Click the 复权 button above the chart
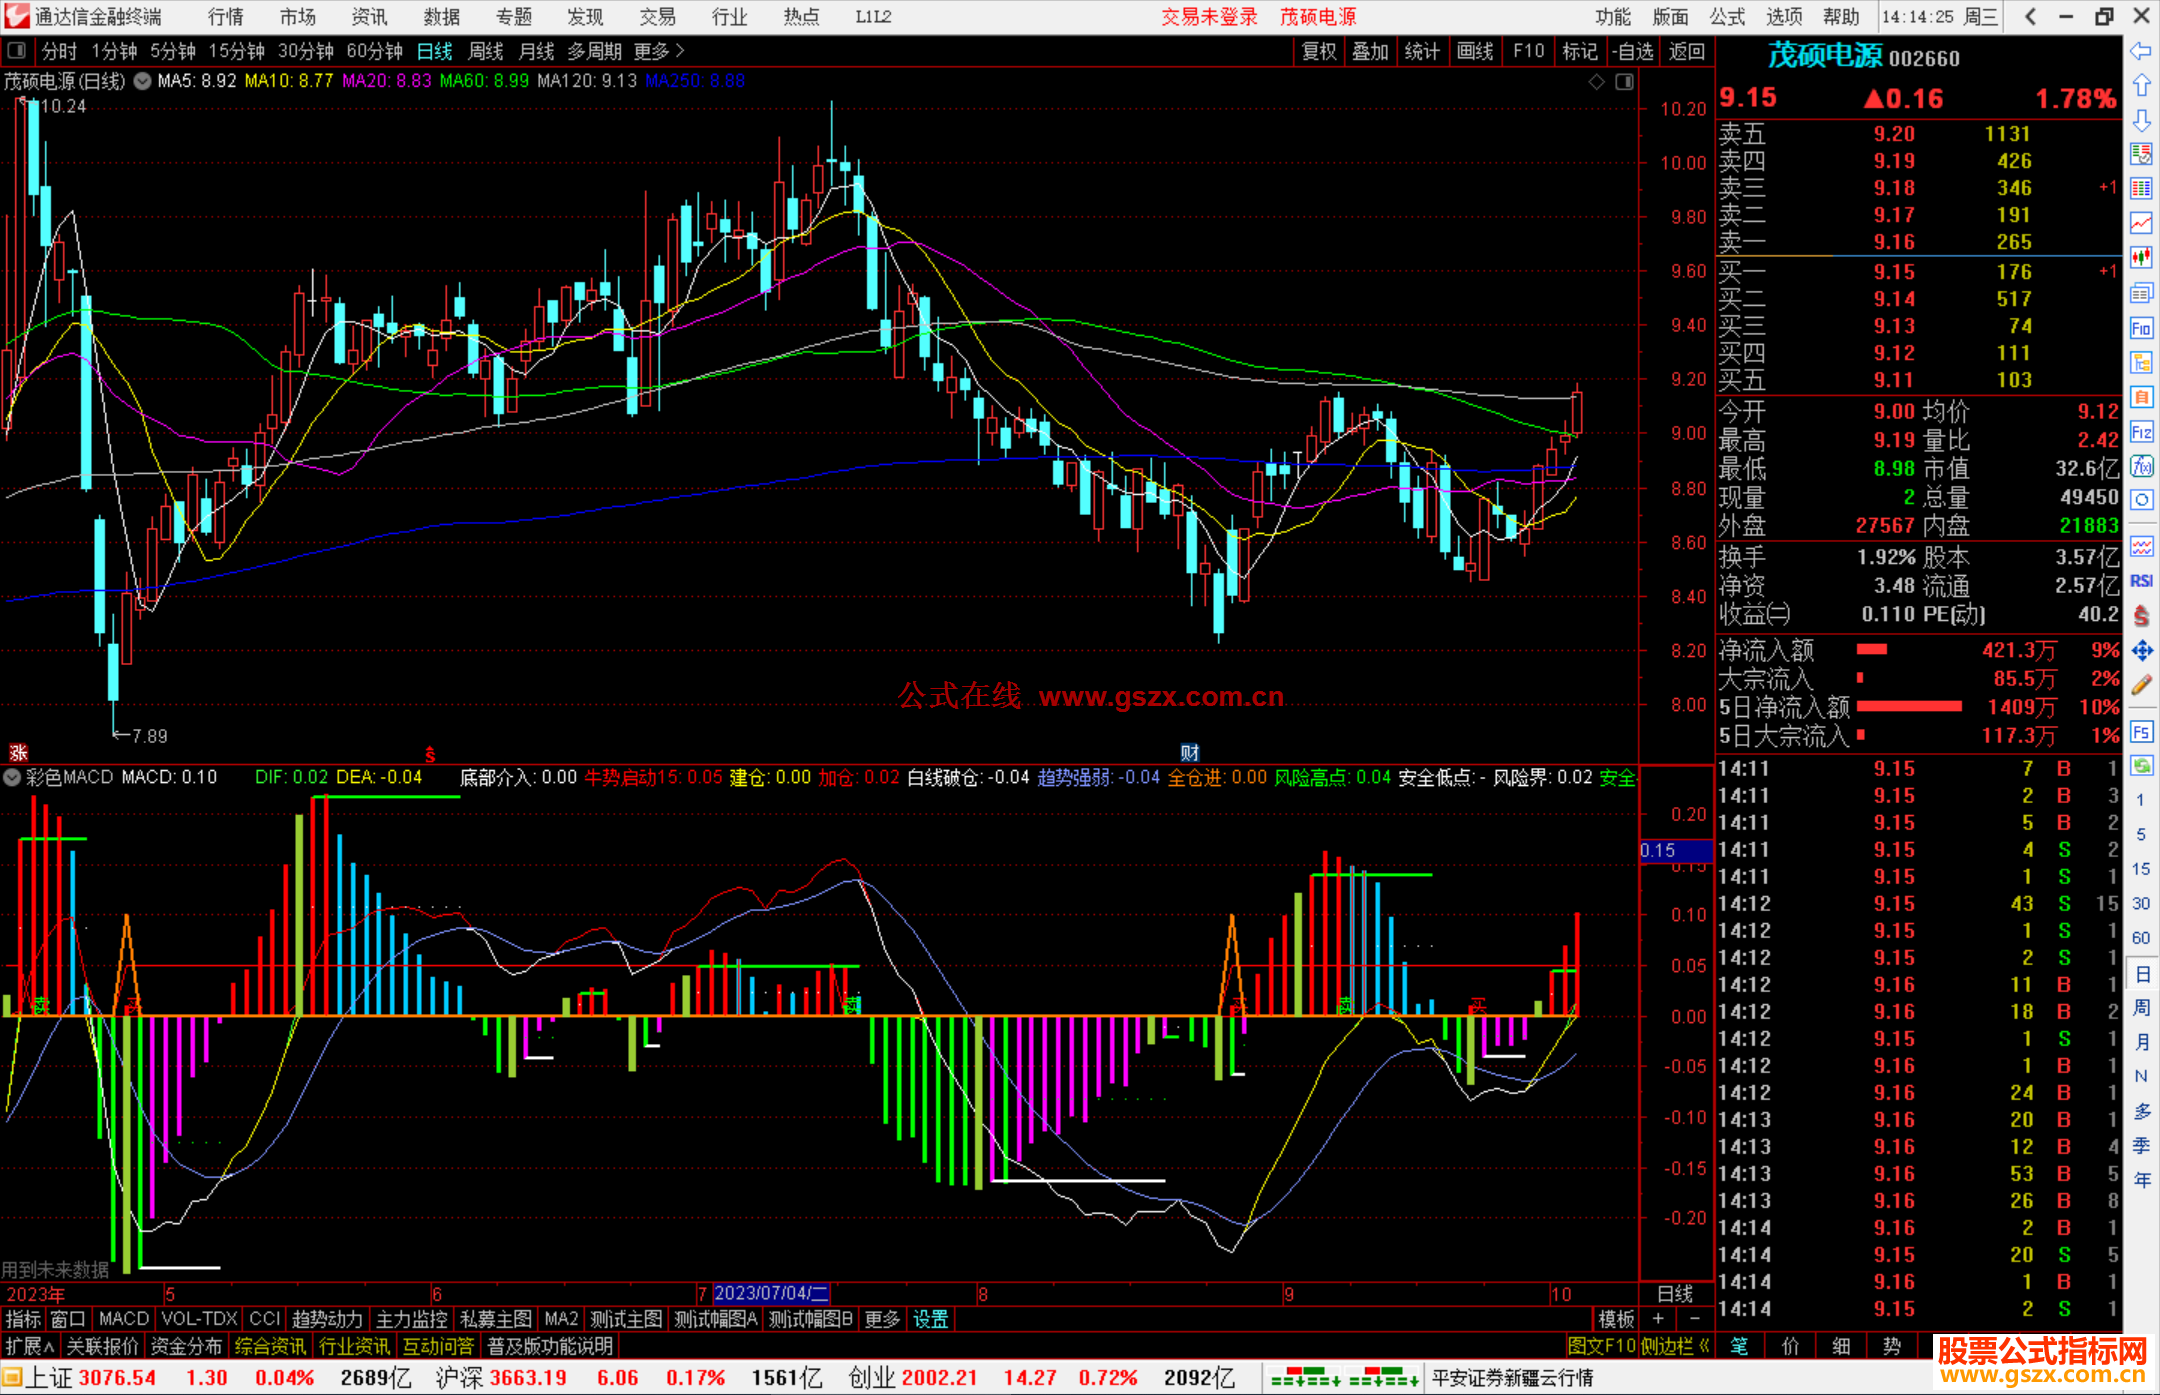 pos(1319,51)
